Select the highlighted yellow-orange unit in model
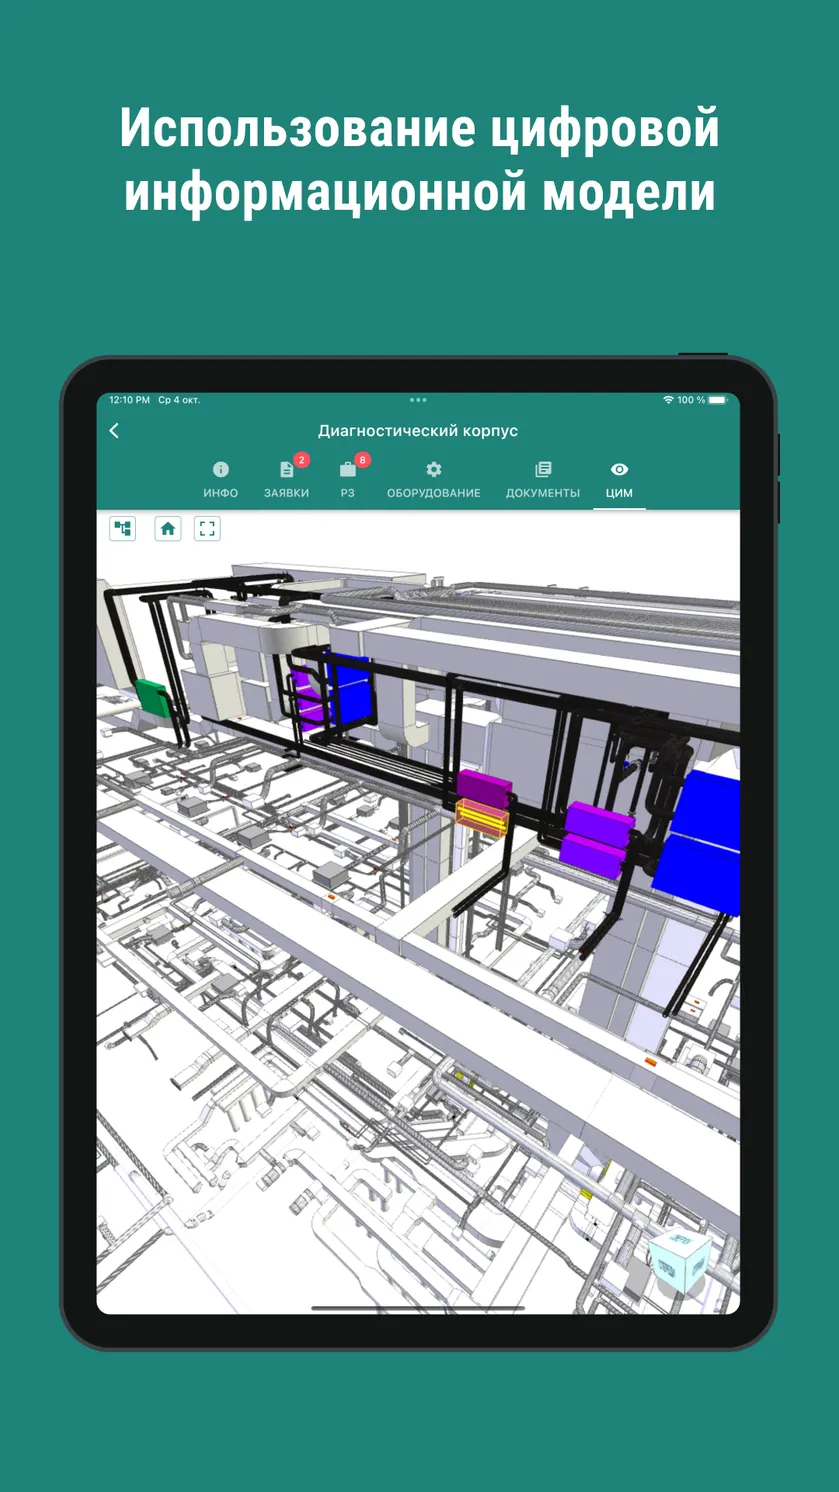The width and height of the screenshot is (839, 1492). pos(482,817)
